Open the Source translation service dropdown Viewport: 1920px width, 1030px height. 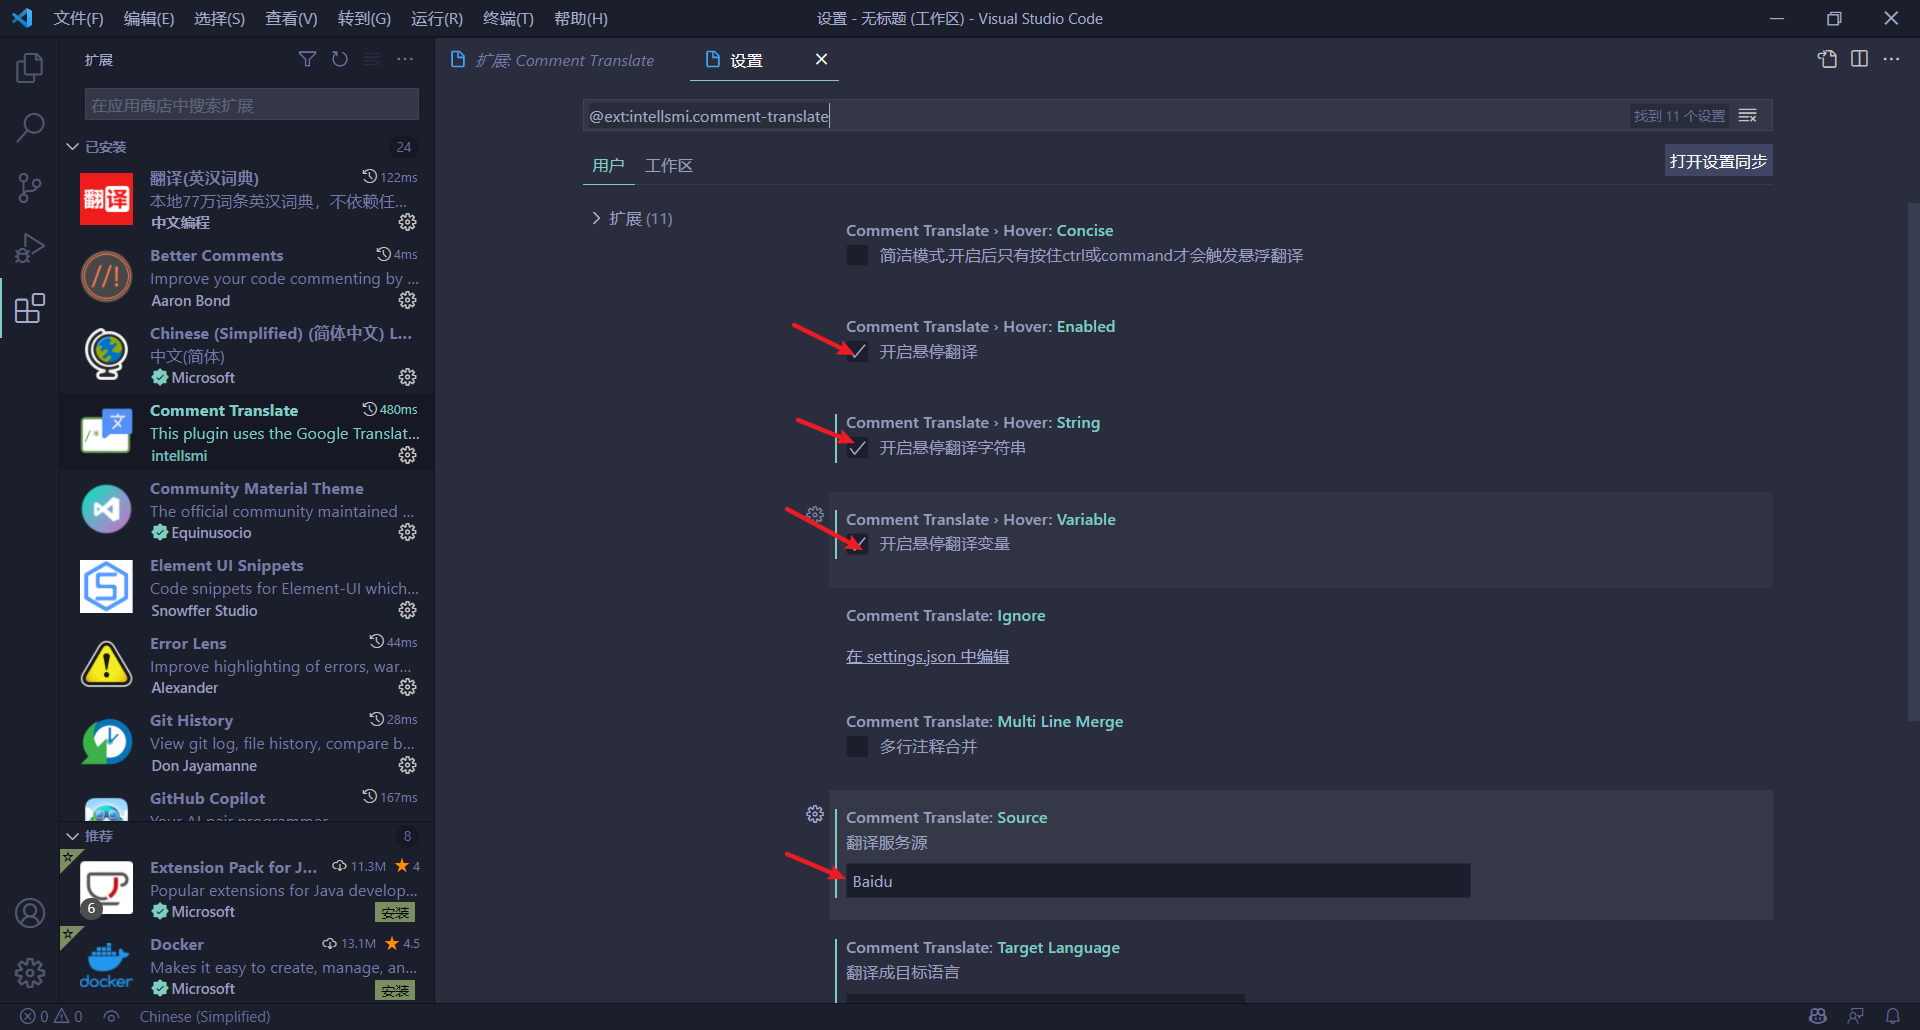(1158, 881)
